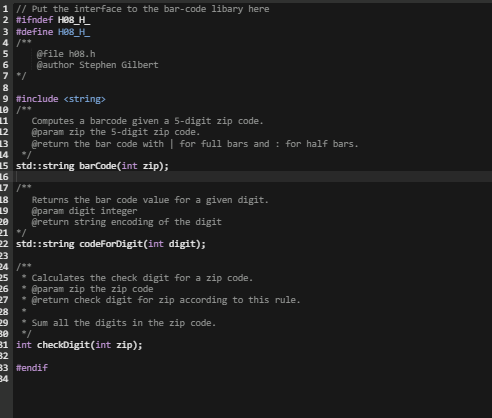The height and width of the screenshot is (418, 492).
Task: Click the #endif directive
Action: coord(32,367)
